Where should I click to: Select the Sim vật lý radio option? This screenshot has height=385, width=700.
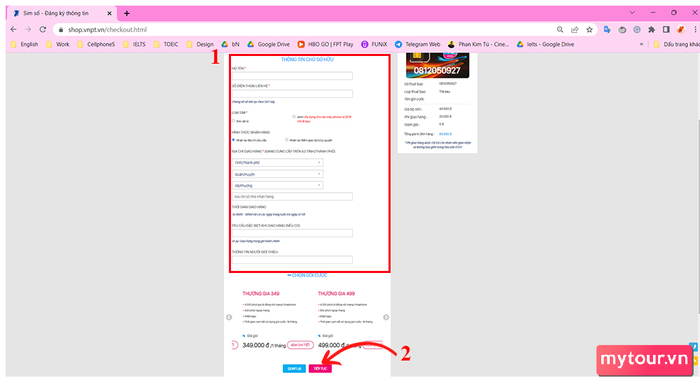click(x=233, y=121)
